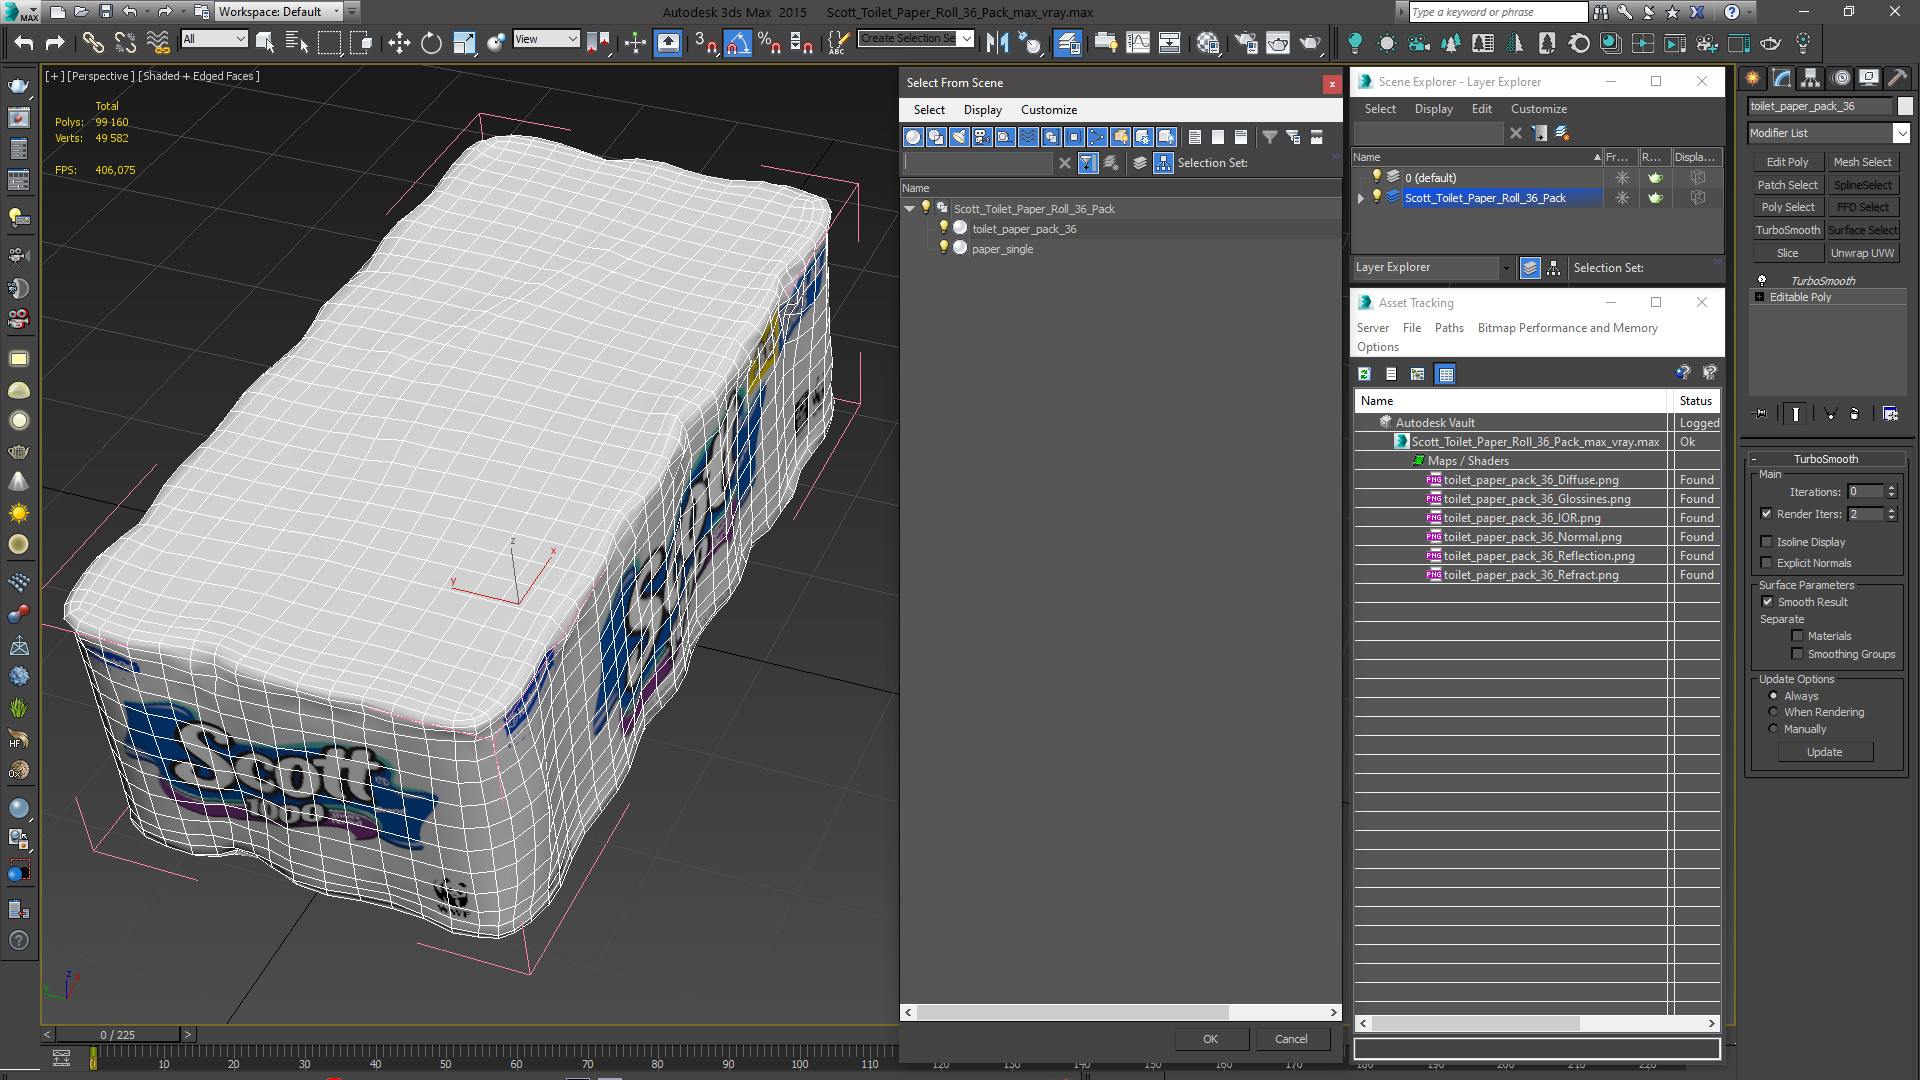Open Customize menu in Select From Scene
The width and height of the screenshot is (1920, 1080).
tap(1048, 110)
